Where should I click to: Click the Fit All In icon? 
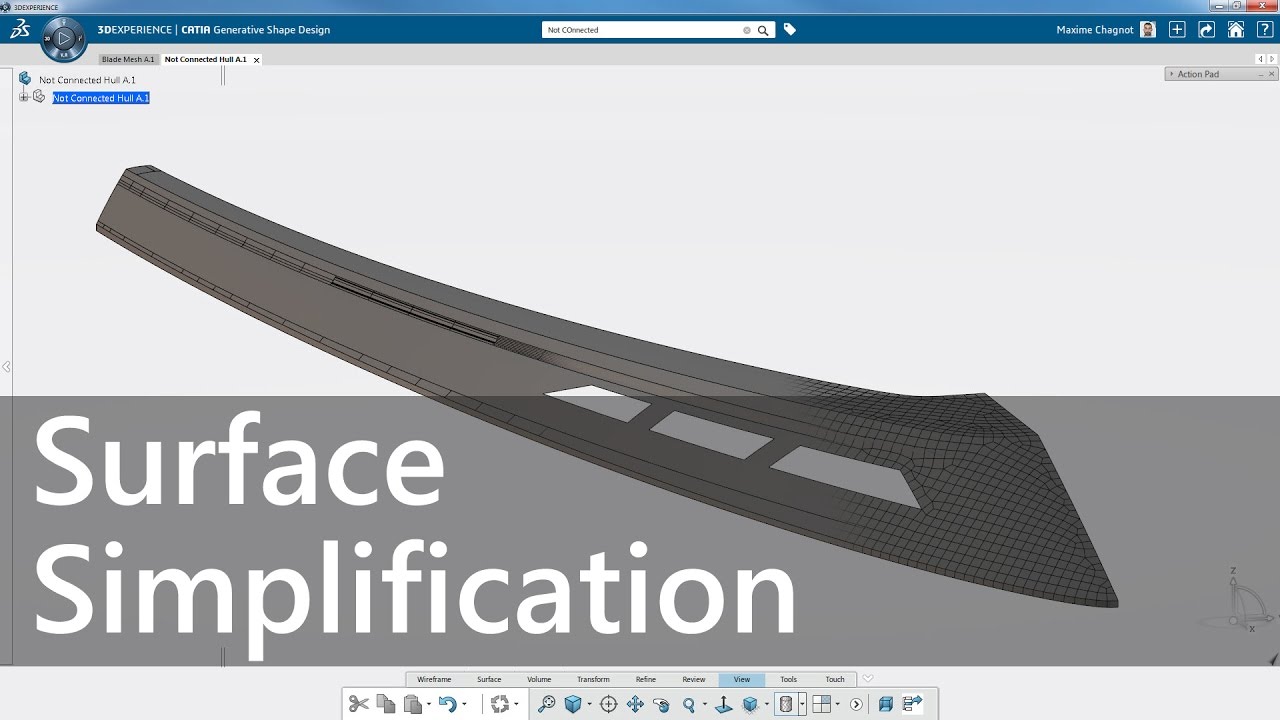(x=546, y=704)
